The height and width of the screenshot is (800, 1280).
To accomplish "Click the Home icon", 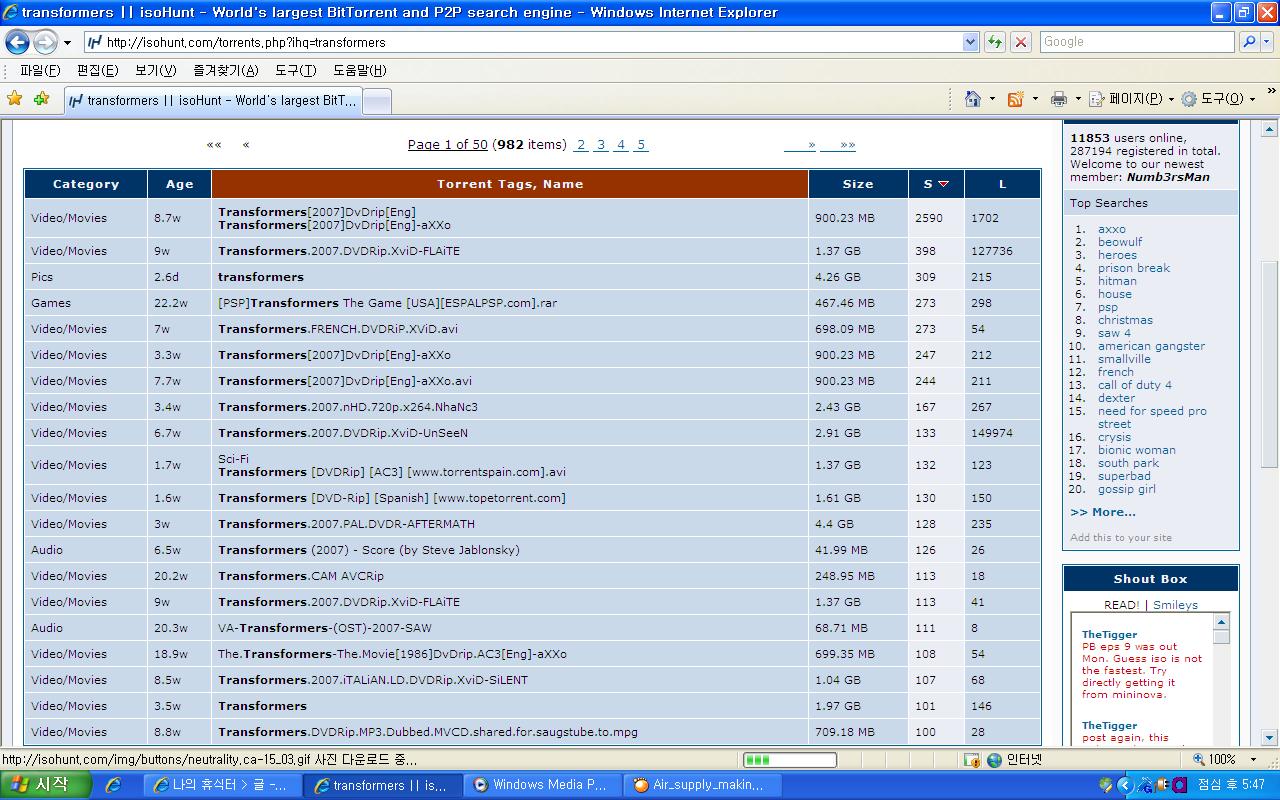I will 972,99.
